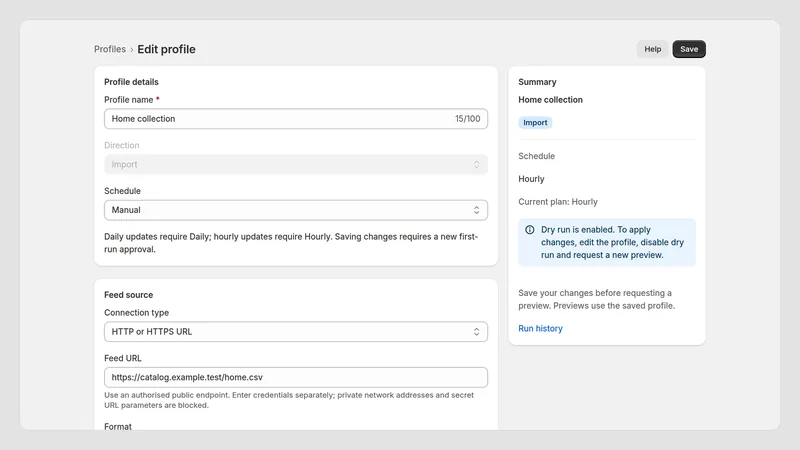
Task: Go back to Profiles breadcrumb
Action: 110,49
